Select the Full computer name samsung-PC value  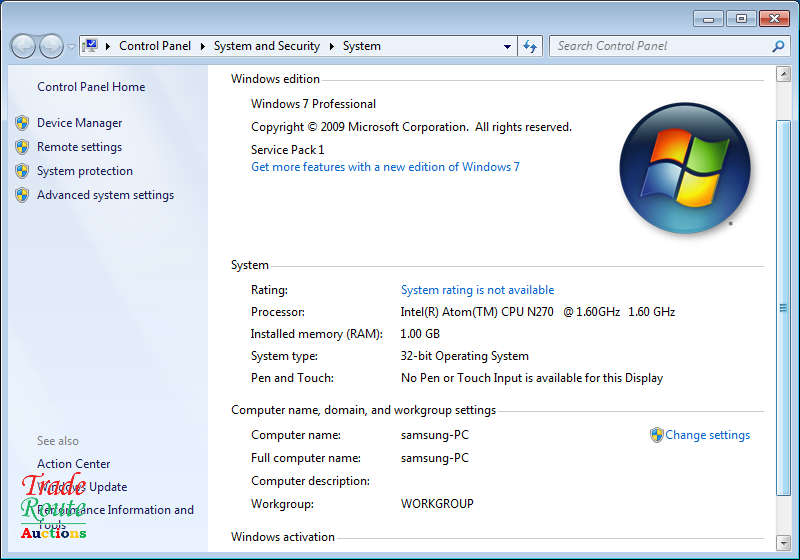click(435, 458)
